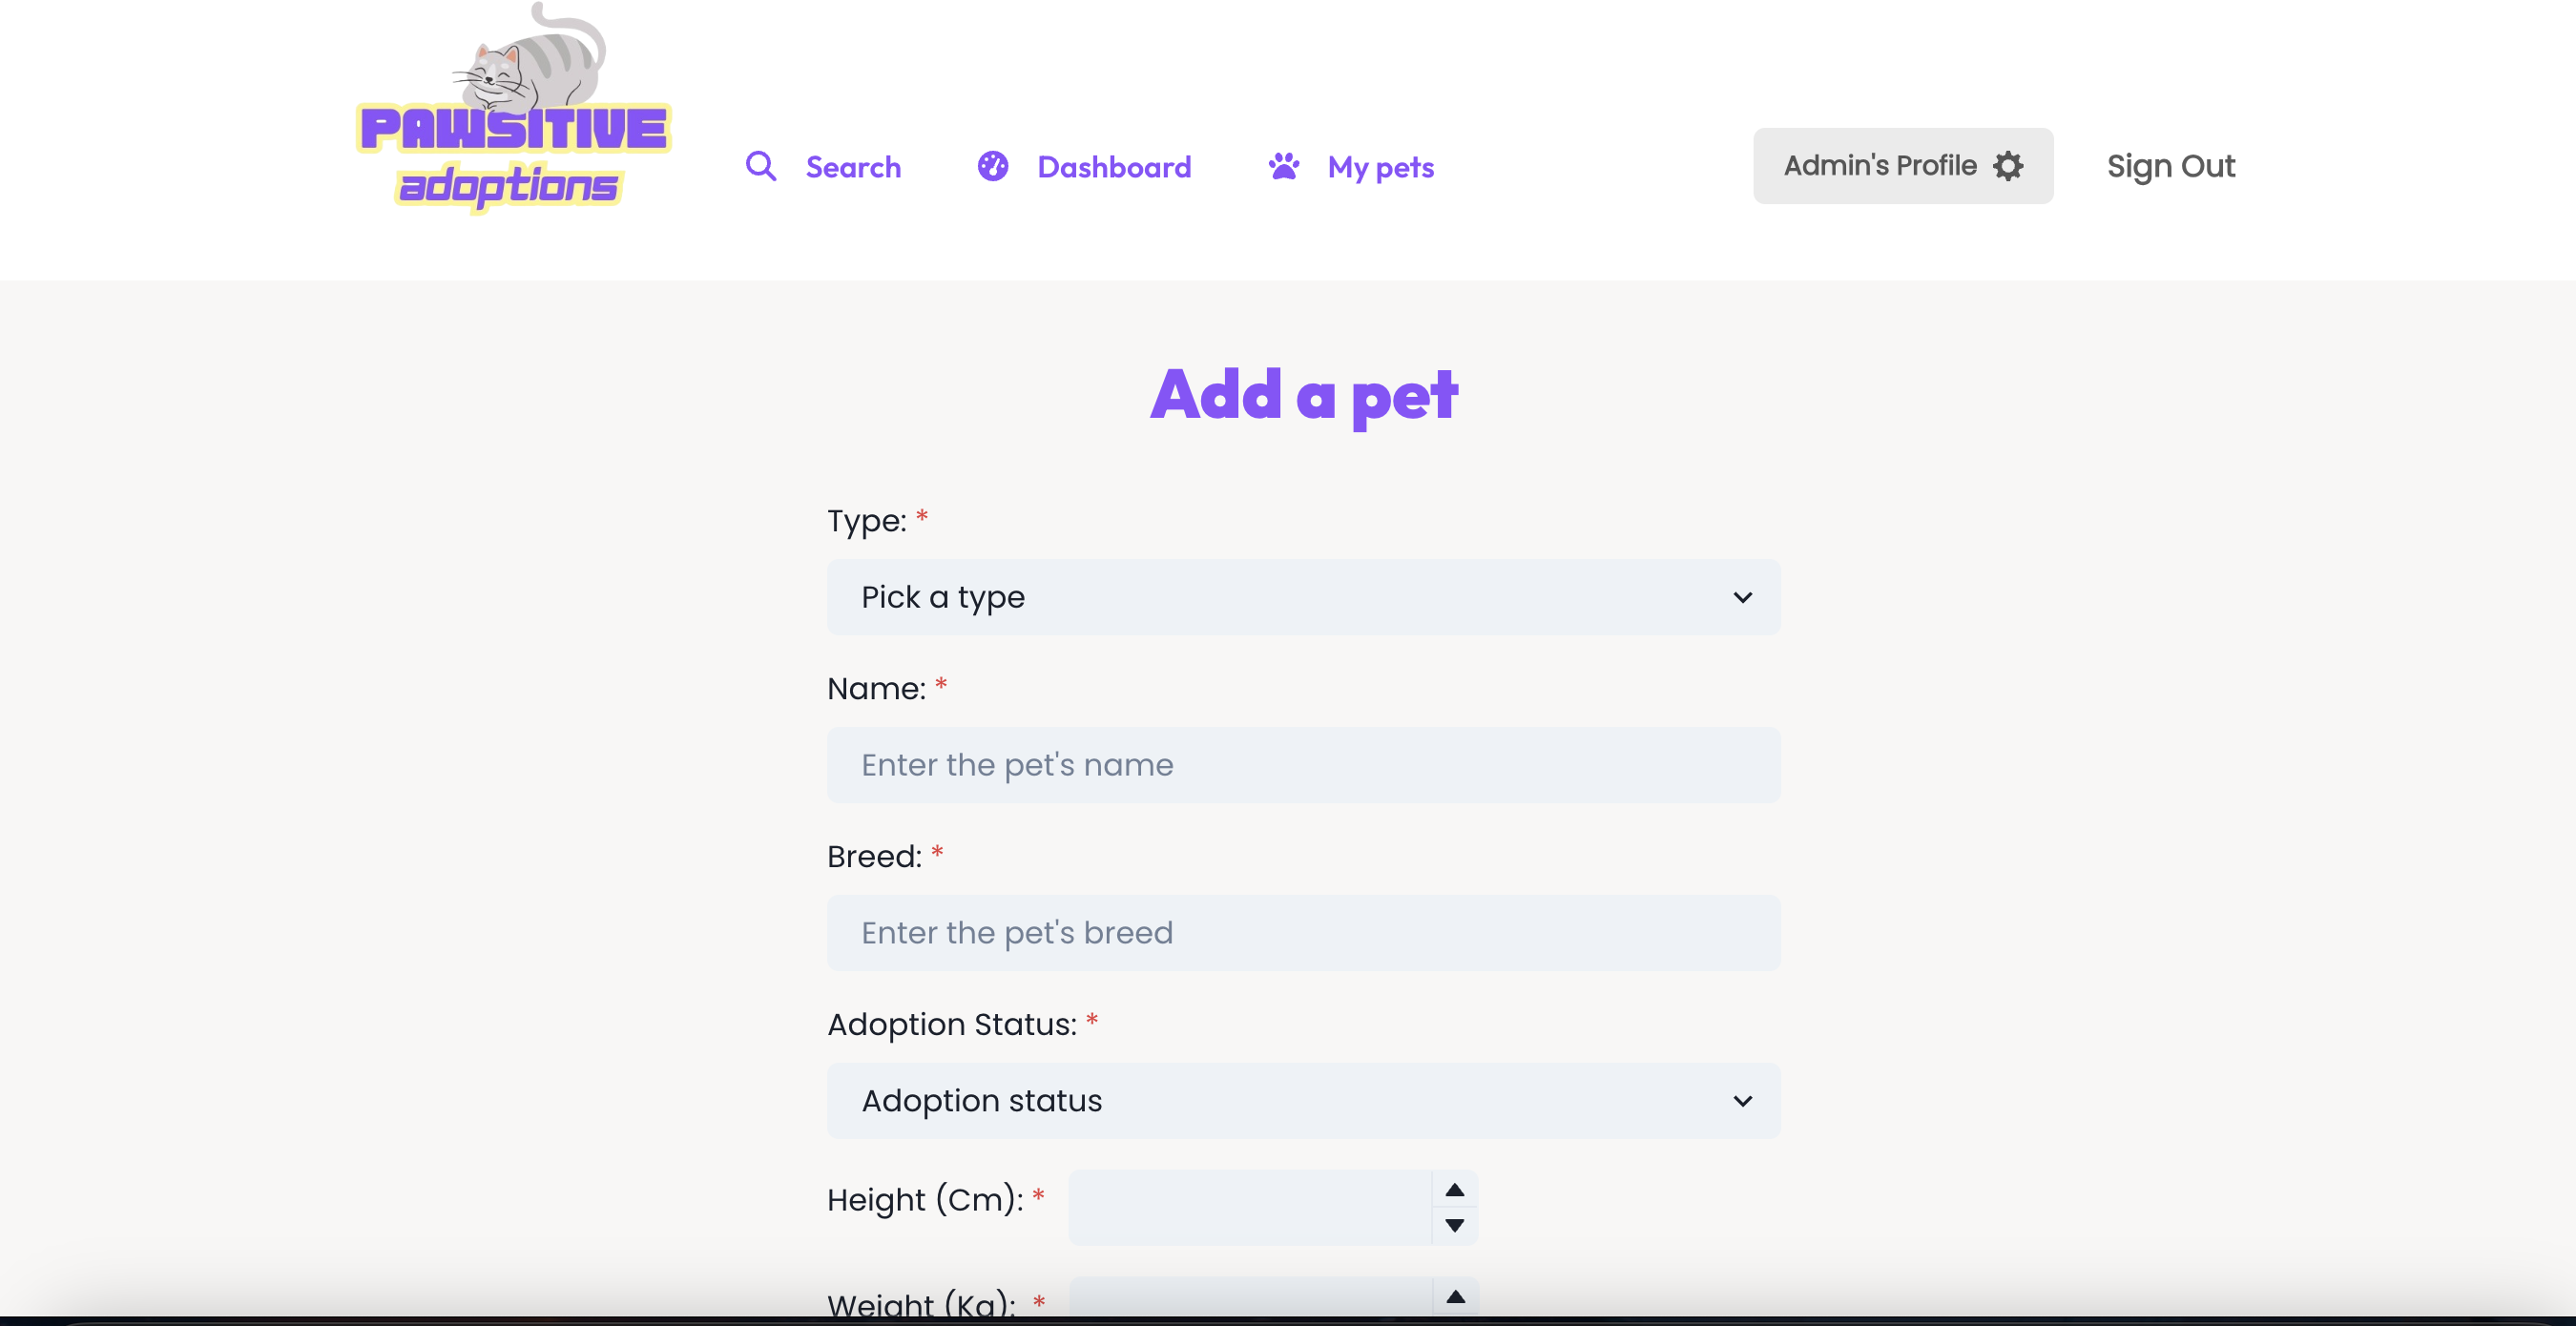Open the Dashboard nav link

click(x=1113, y=167)
